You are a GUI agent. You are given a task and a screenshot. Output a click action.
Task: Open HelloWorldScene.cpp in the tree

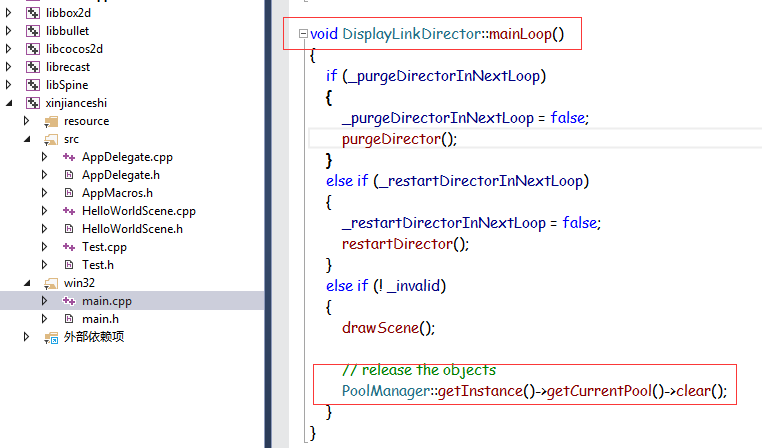point(139,211)
